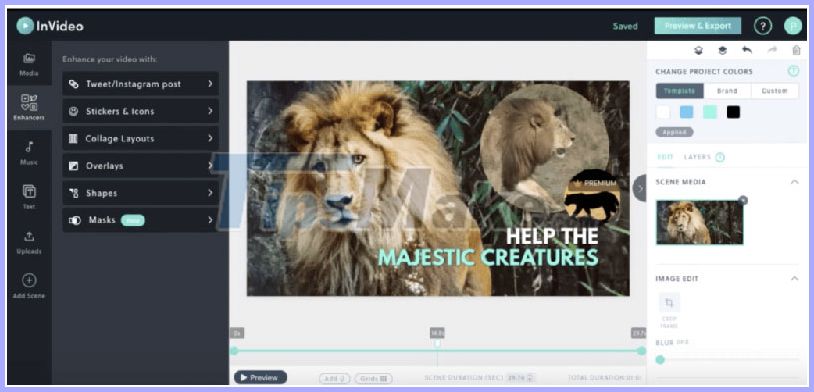814x392 pixels.
Task: Open the Uploads section in sidebar
Action: pos(29,242)
